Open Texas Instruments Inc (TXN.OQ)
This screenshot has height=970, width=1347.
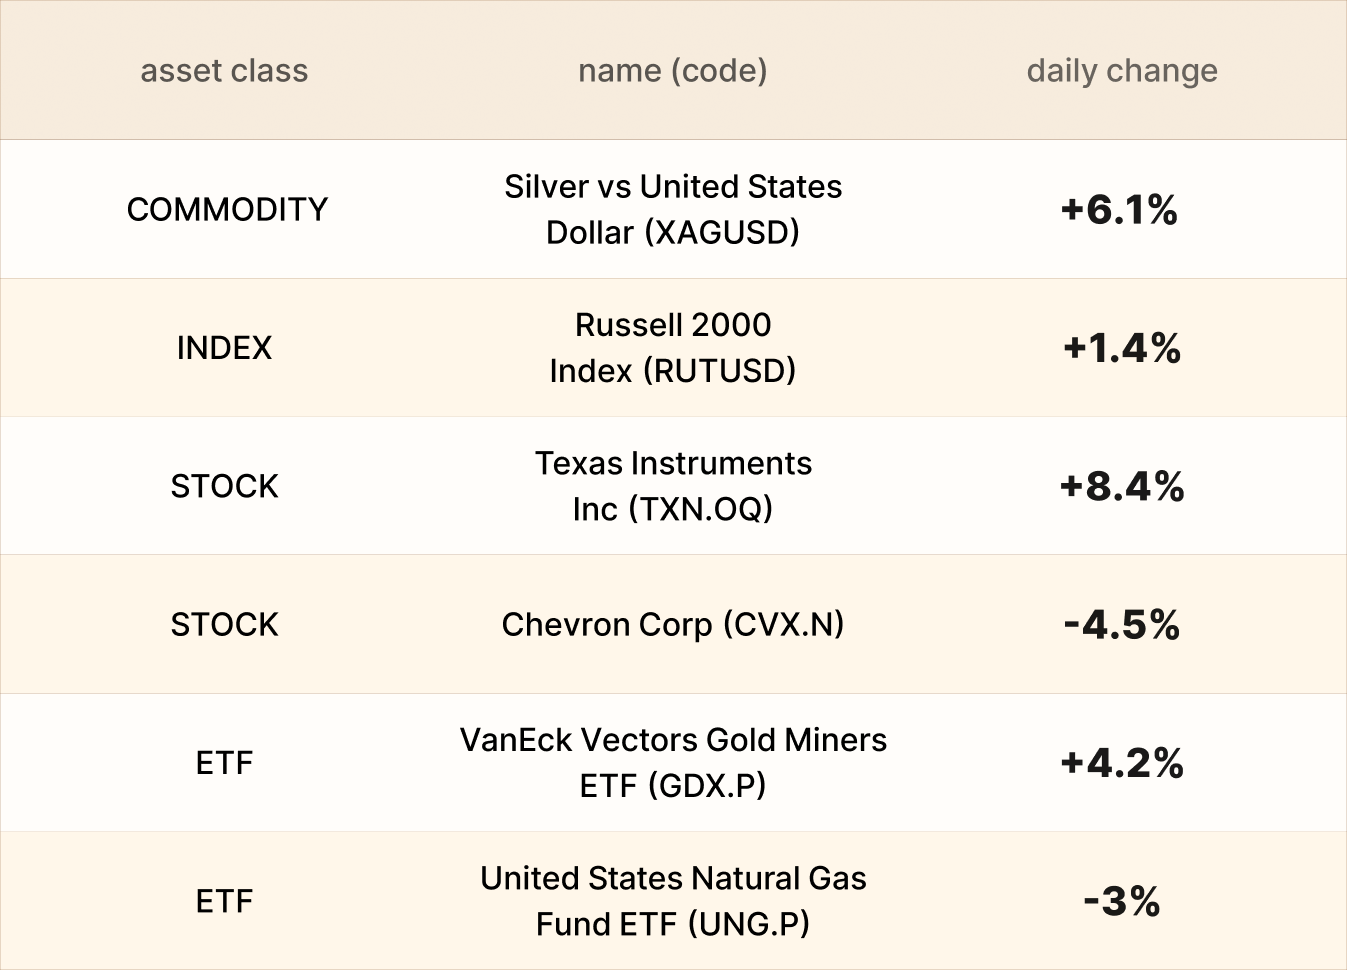click(673, 486)
